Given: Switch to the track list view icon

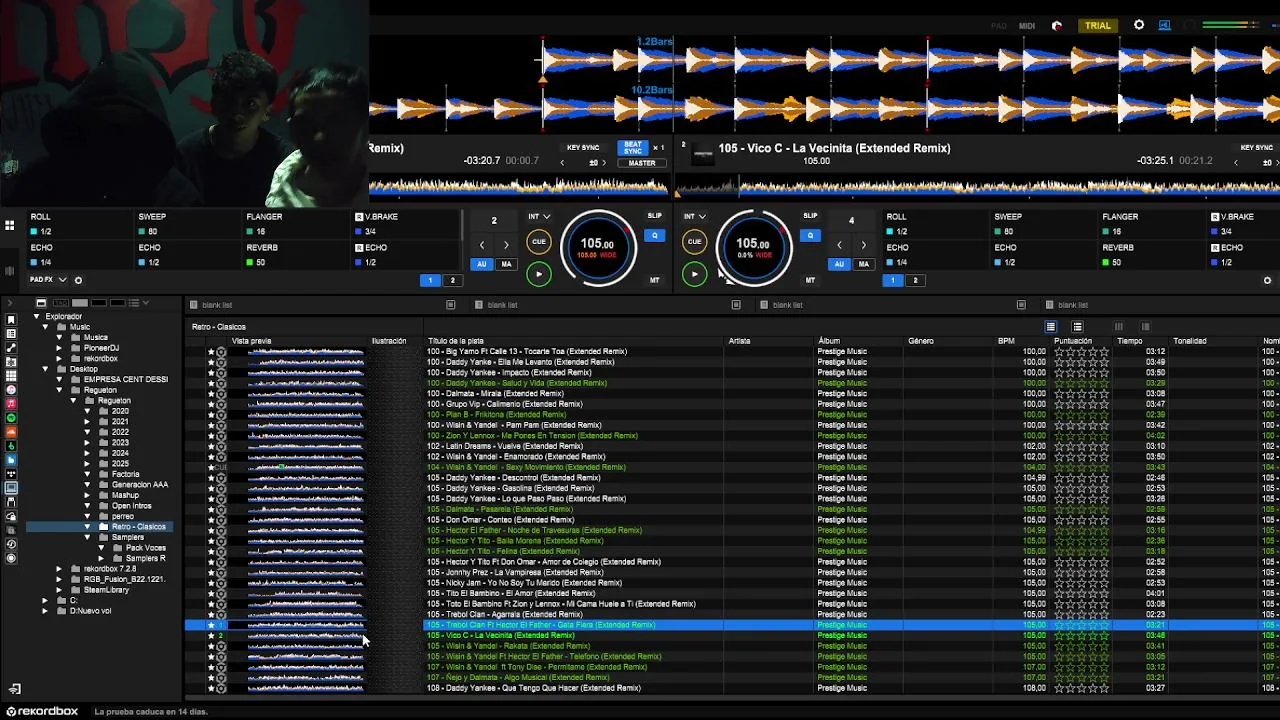Looking at the screenshot, I should coord(1050,327).
